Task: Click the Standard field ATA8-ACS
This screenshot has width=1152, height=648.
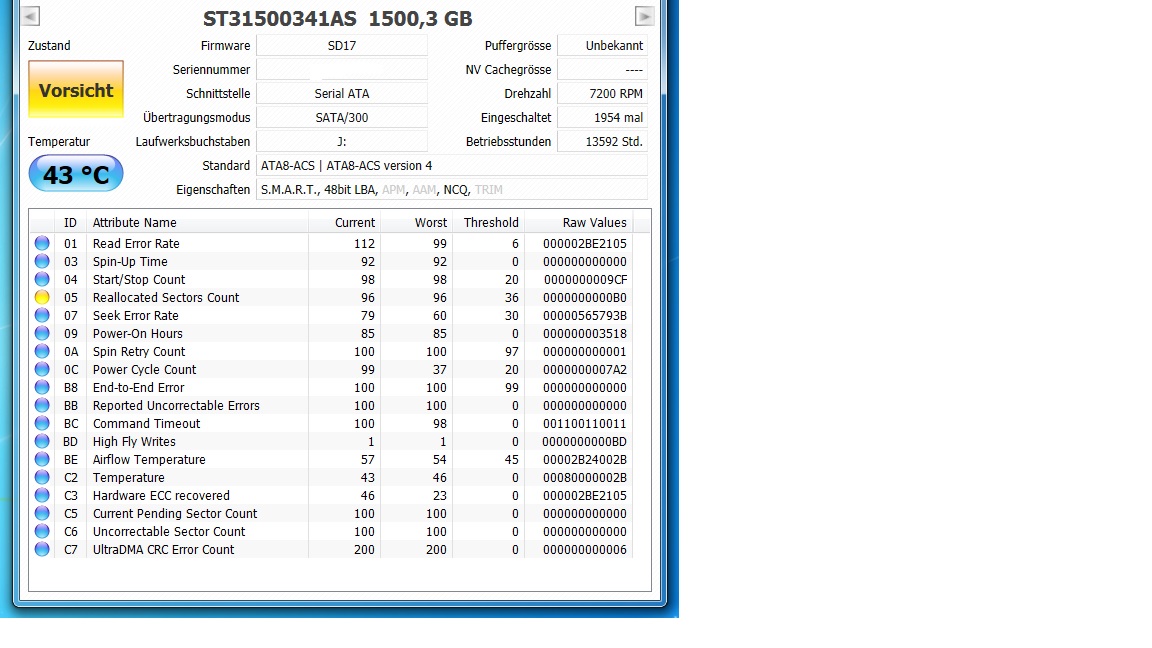Action: point(452,165)
